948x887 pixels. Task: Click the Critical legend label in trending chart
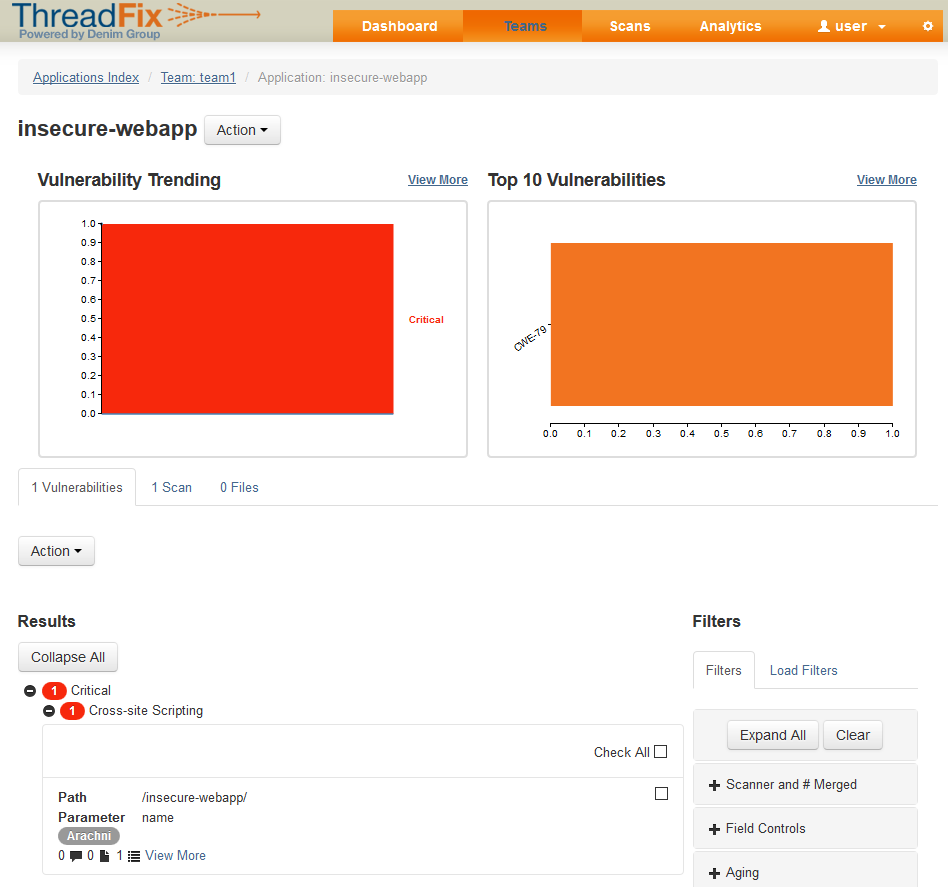point(426,319)
